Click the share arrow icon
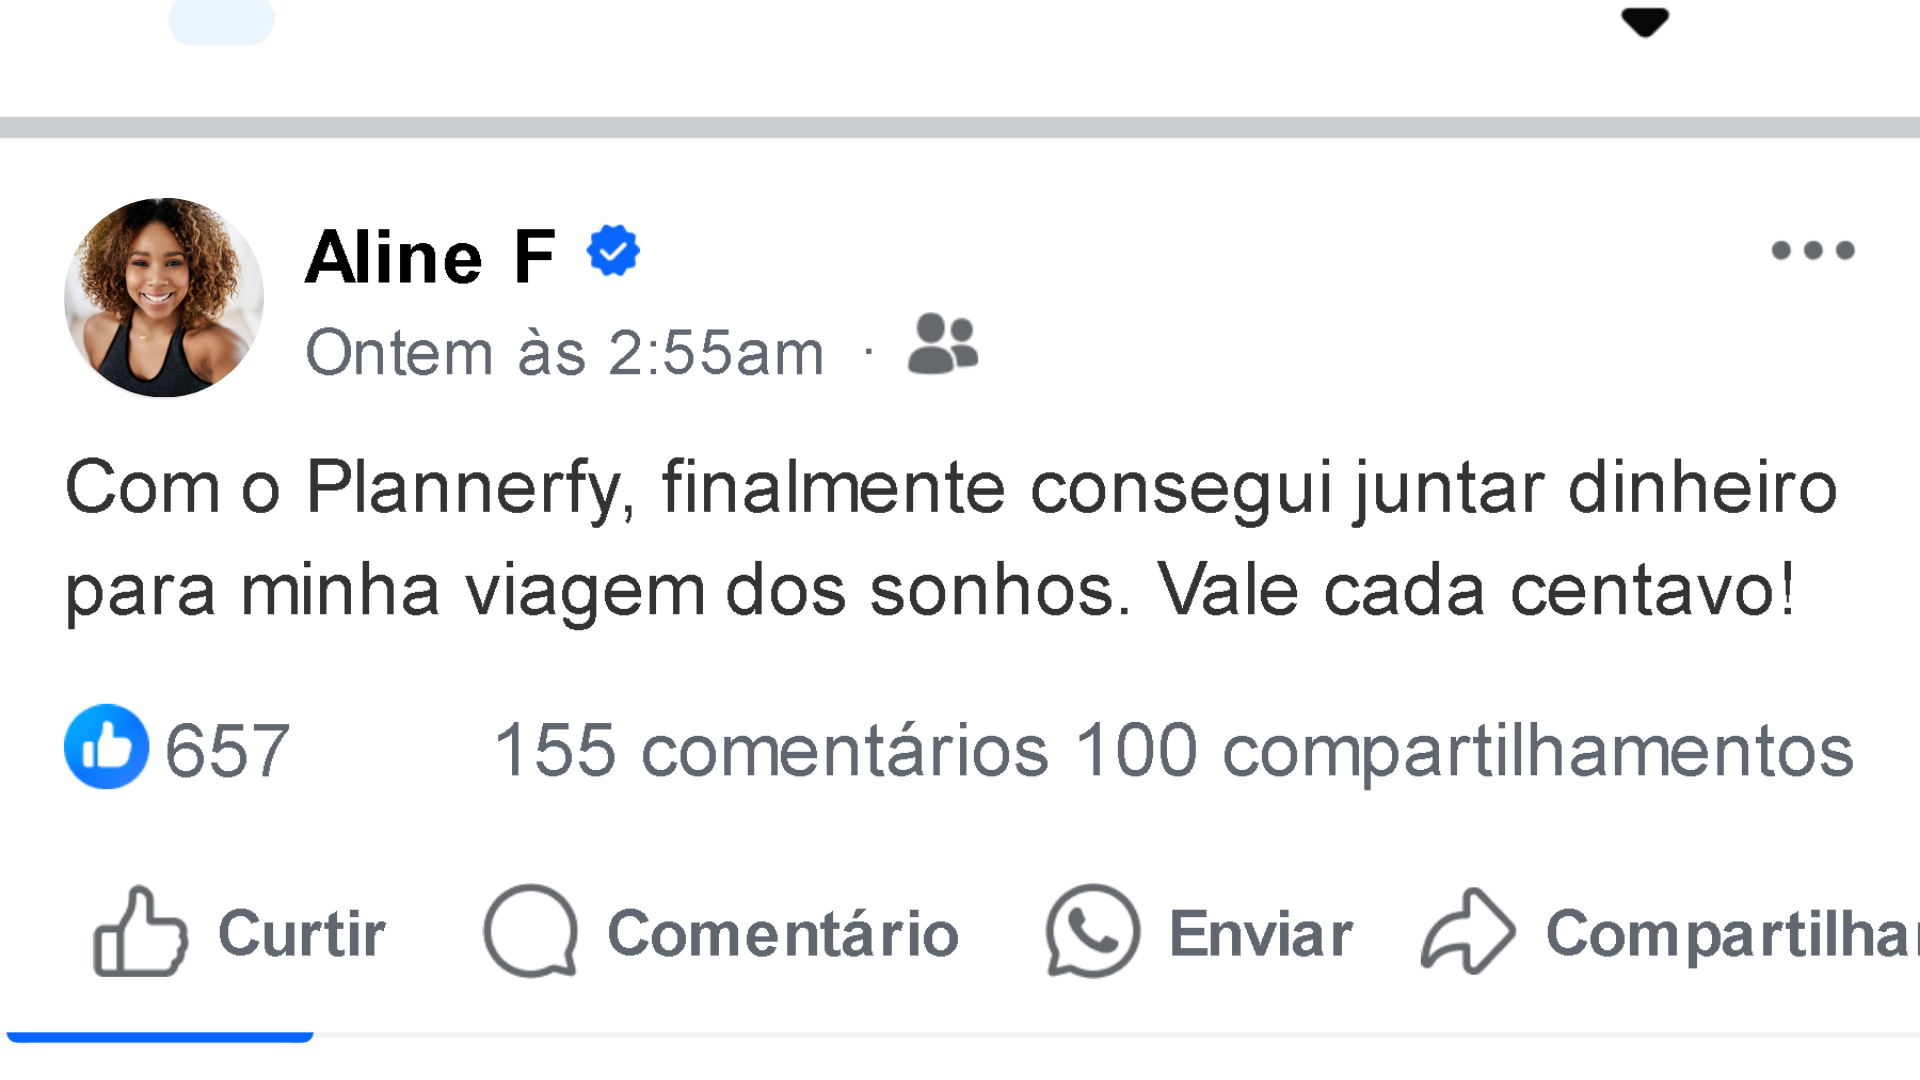 click(x=1467, y=931)
